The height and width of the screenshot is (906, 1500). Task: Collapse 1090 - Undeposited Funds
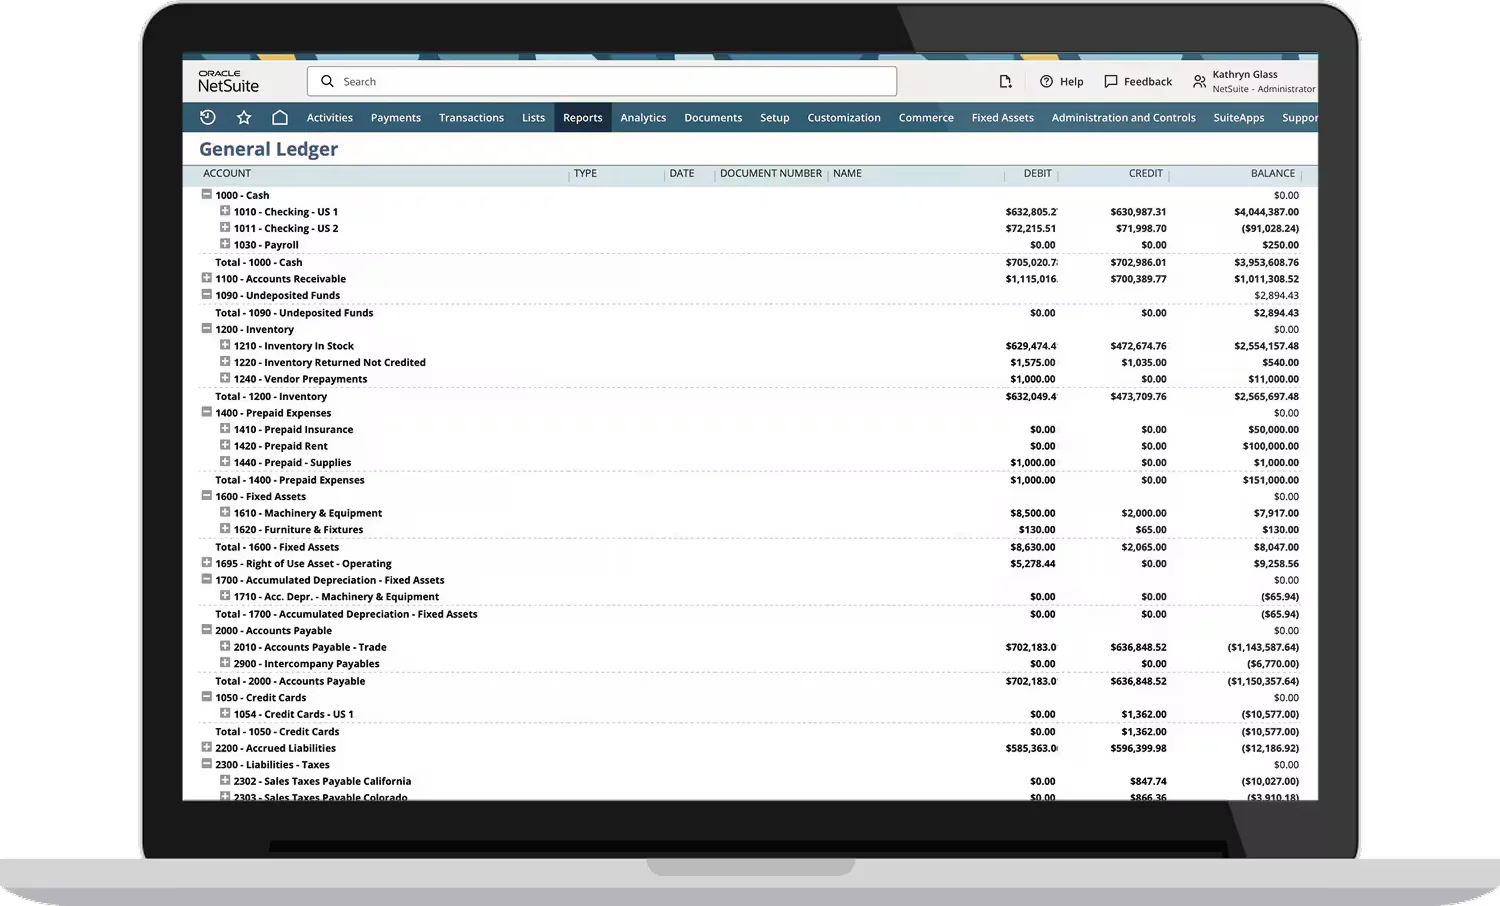pyautogui.click(x=207, y=294)
